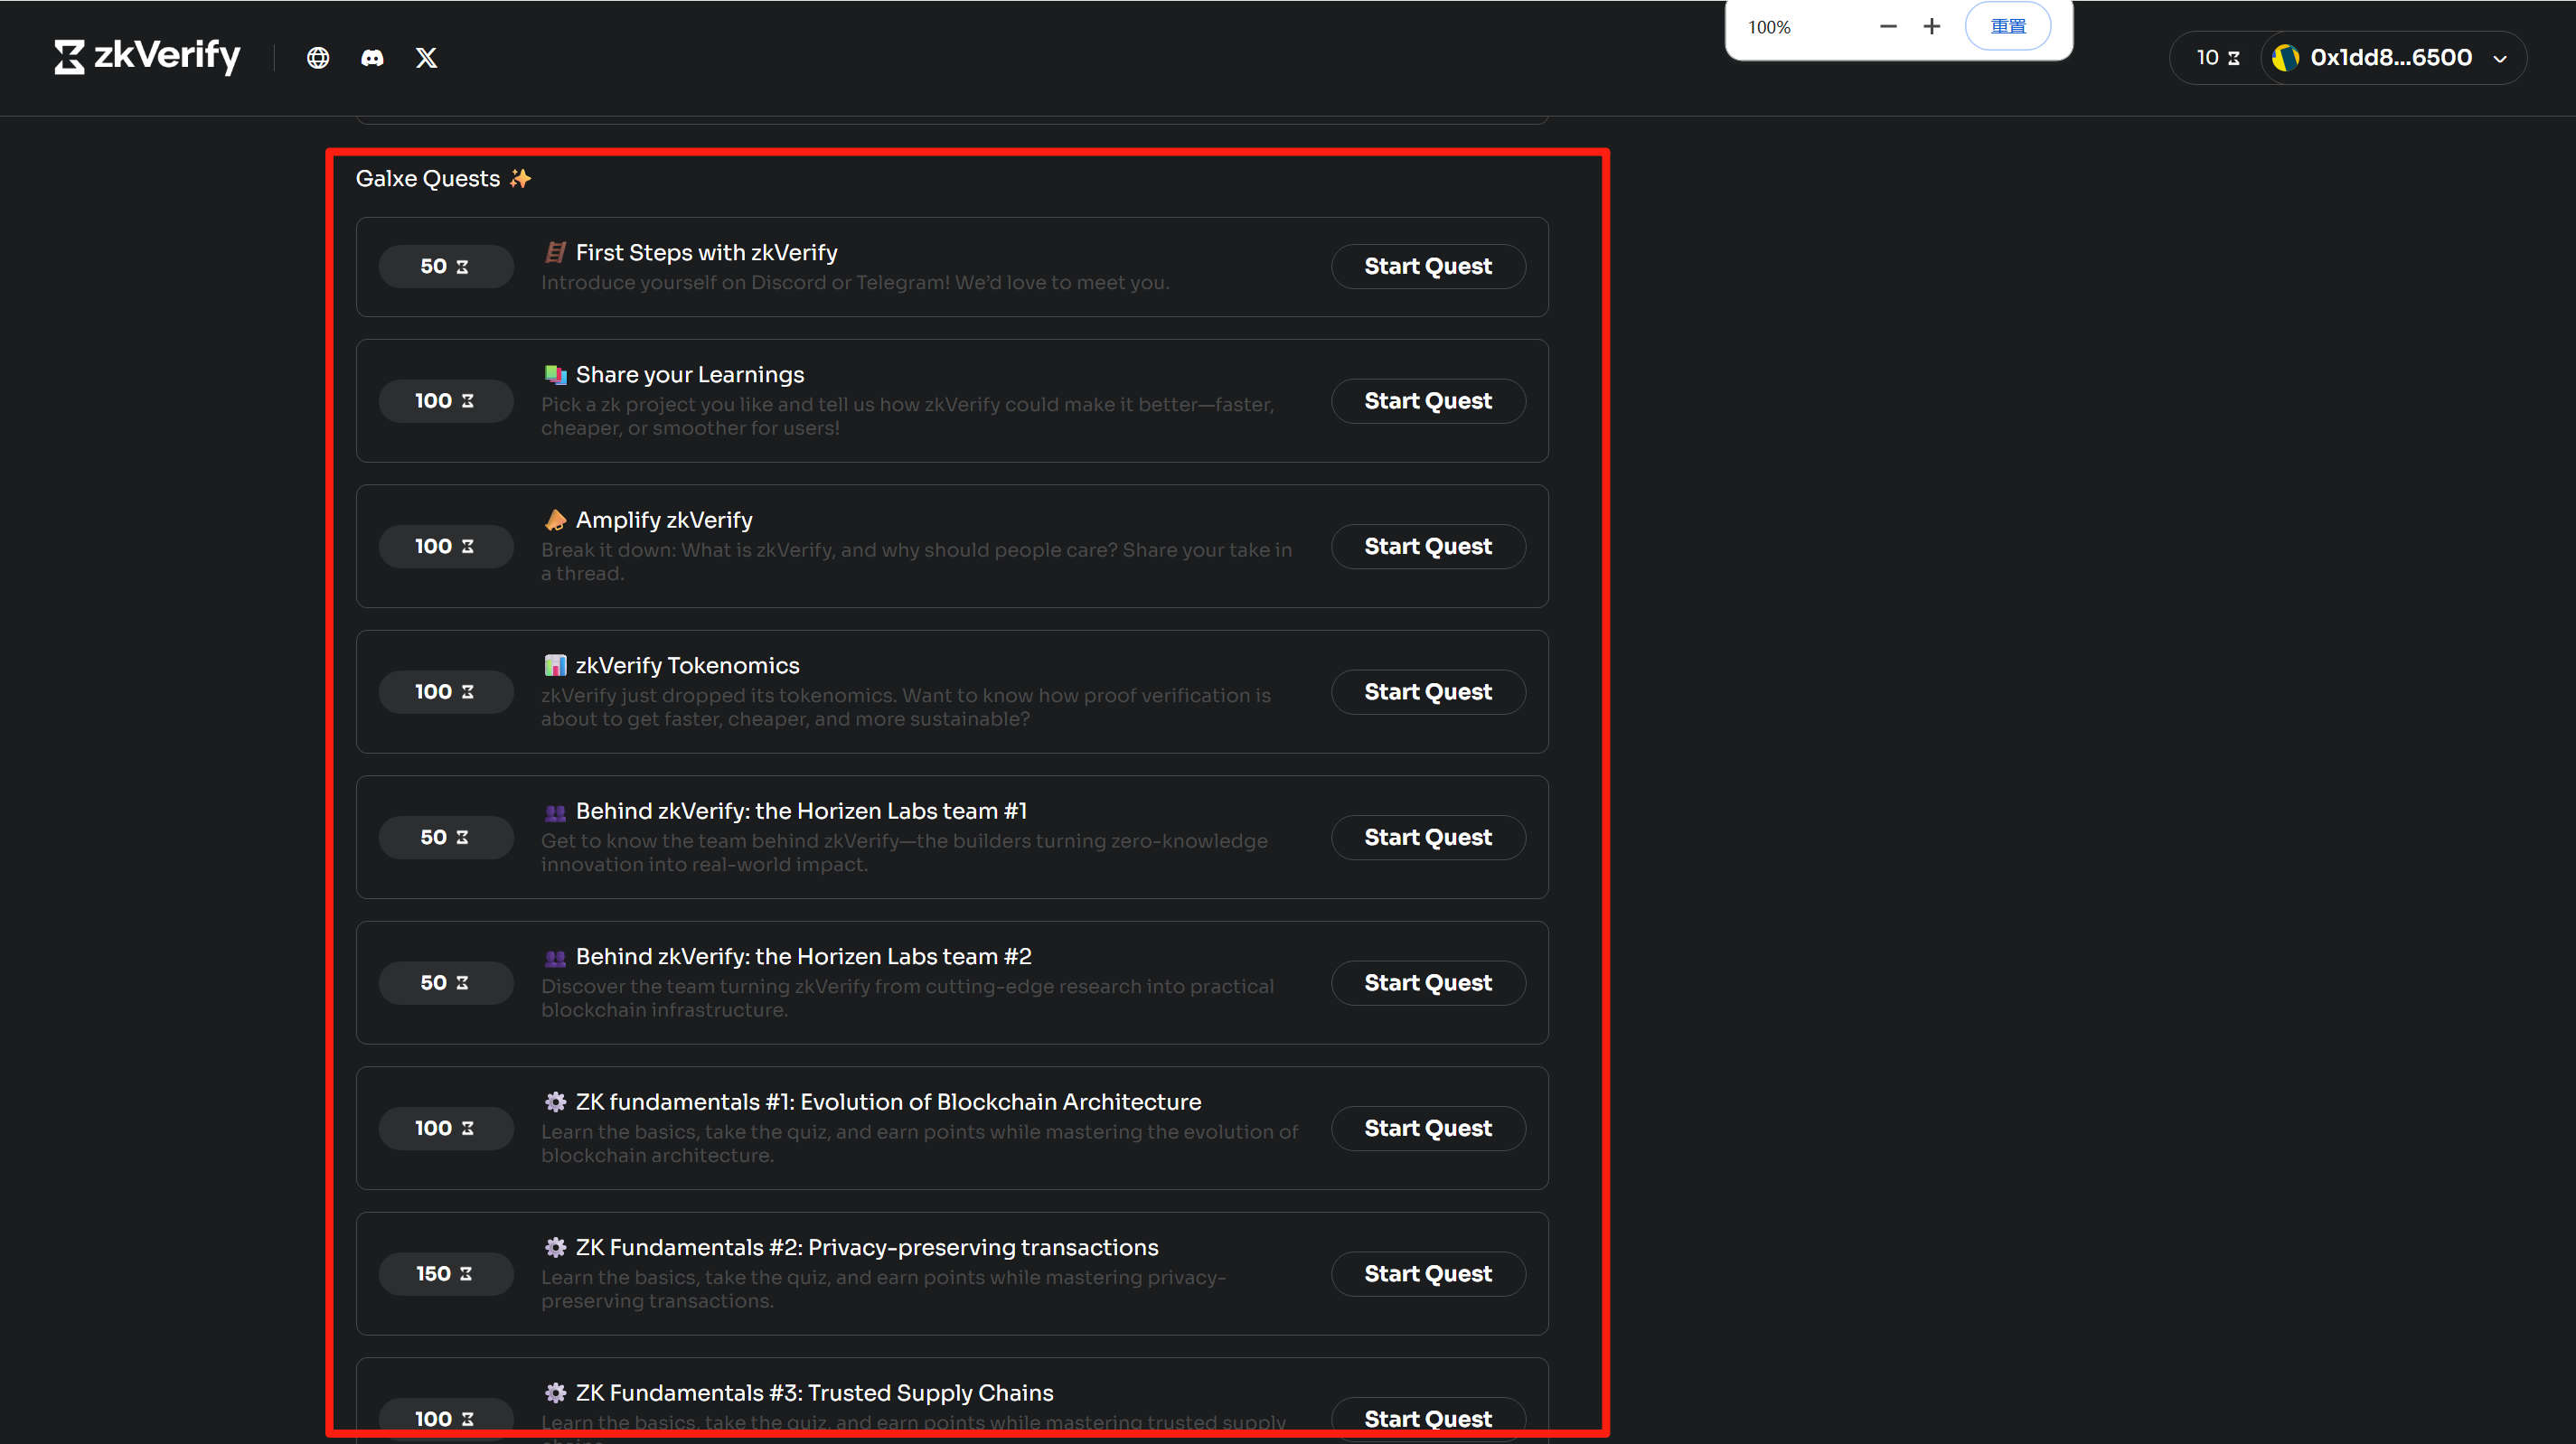Expand the 0x1dd8...6500 wallet dropdown
This screenshot has height=1444, width=2576.
(2393, 58)
